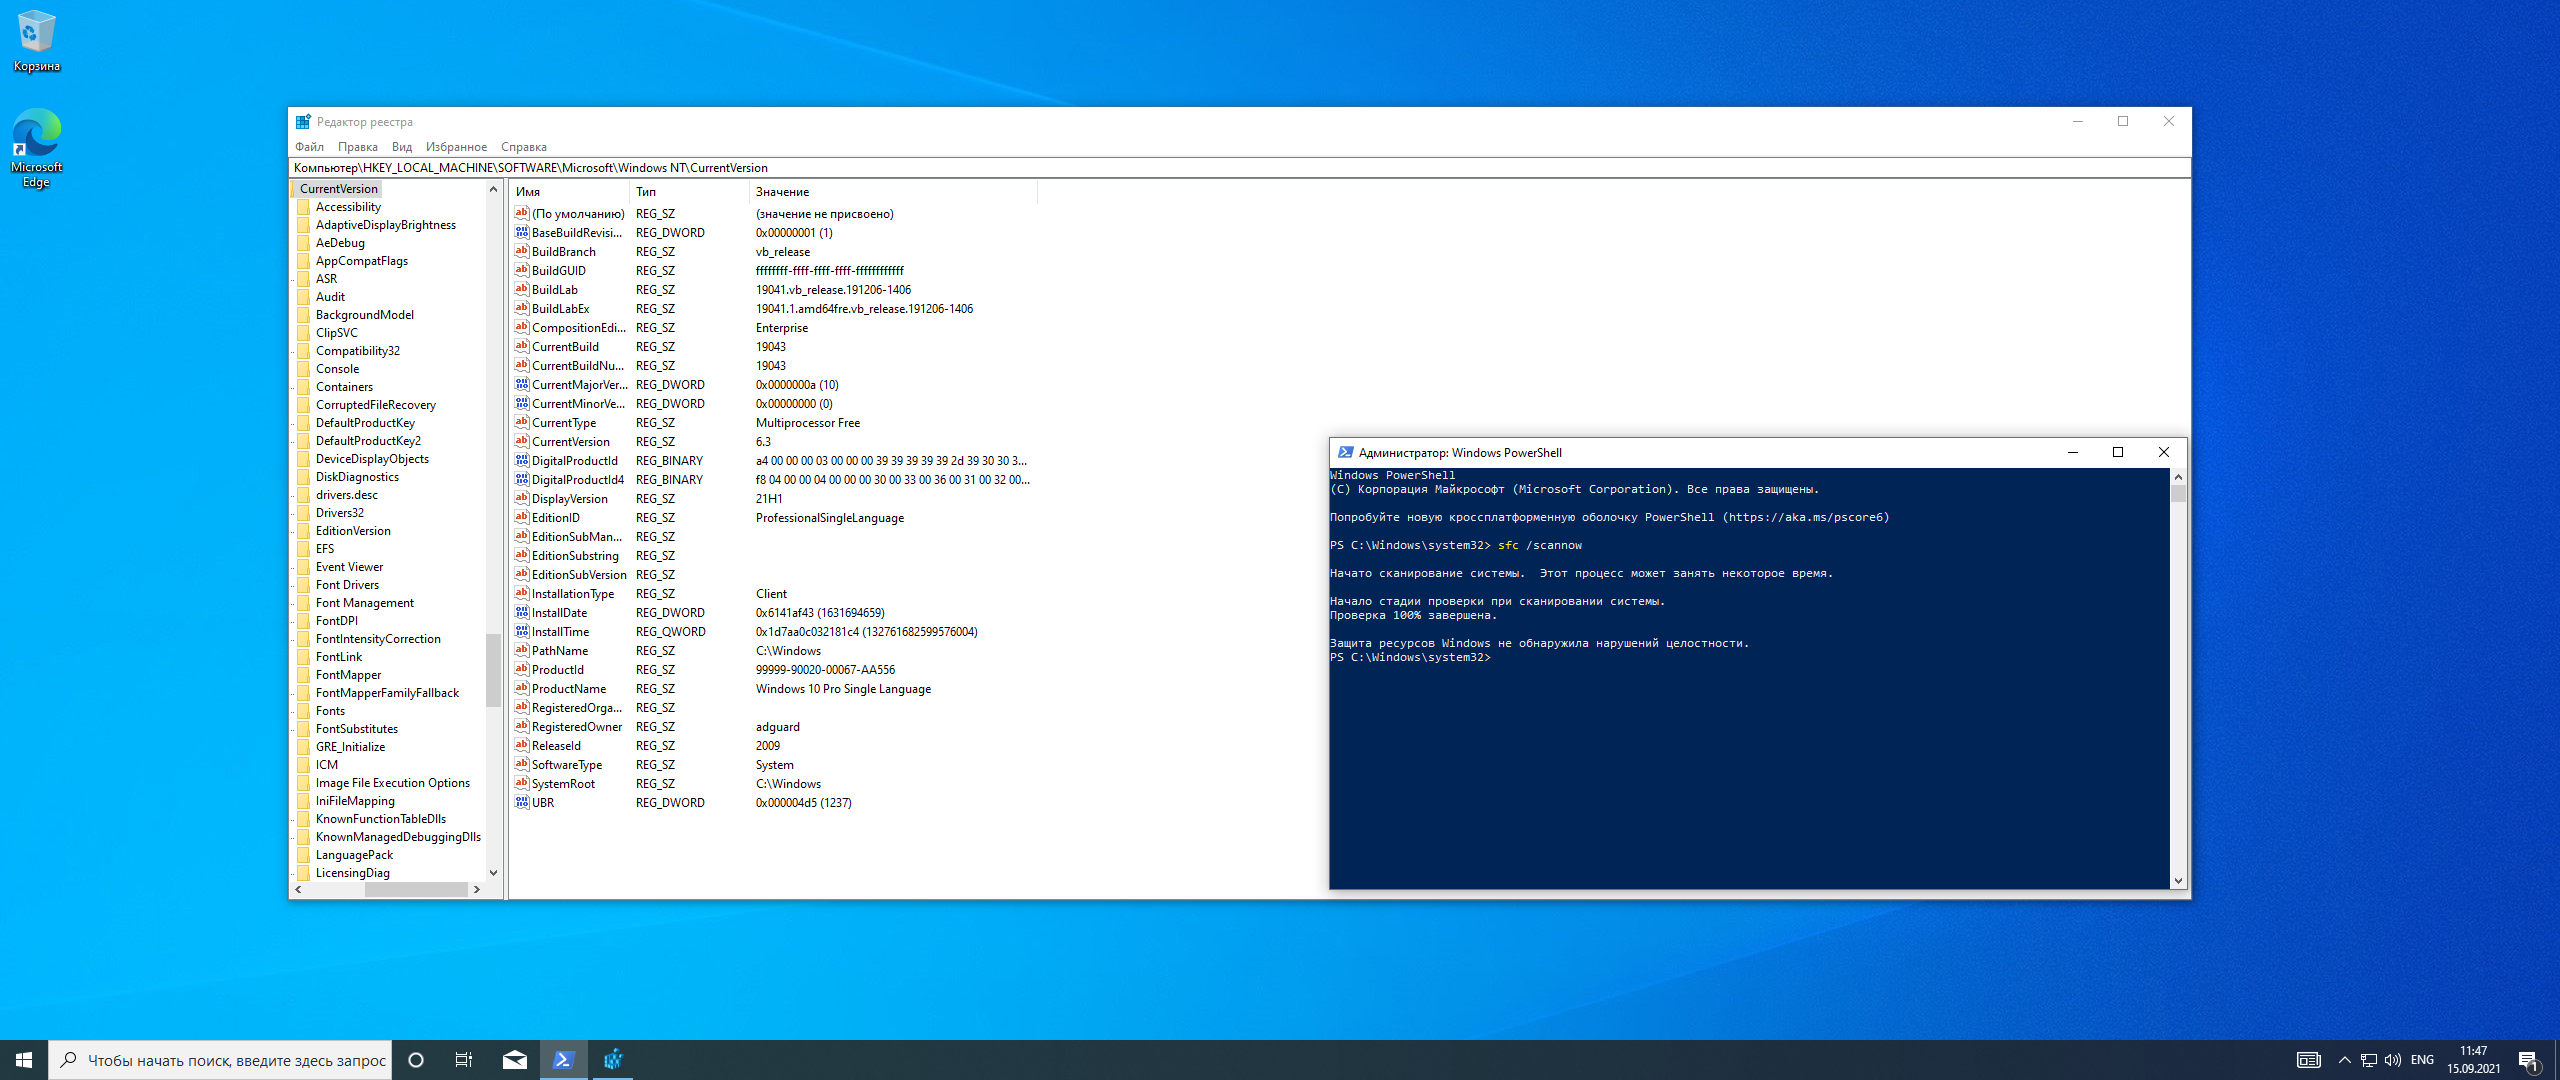Open the Справка menu

coord(523,147)
